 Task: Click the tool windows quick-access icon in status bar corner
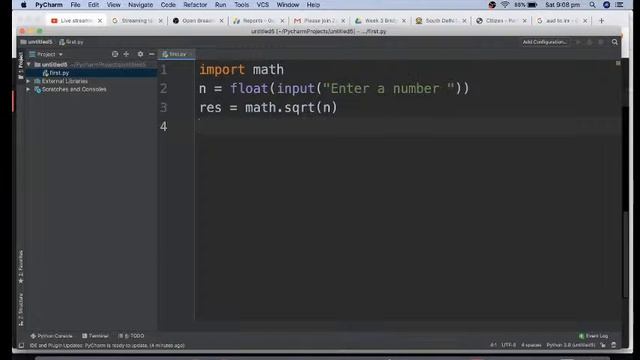[21, 345]
